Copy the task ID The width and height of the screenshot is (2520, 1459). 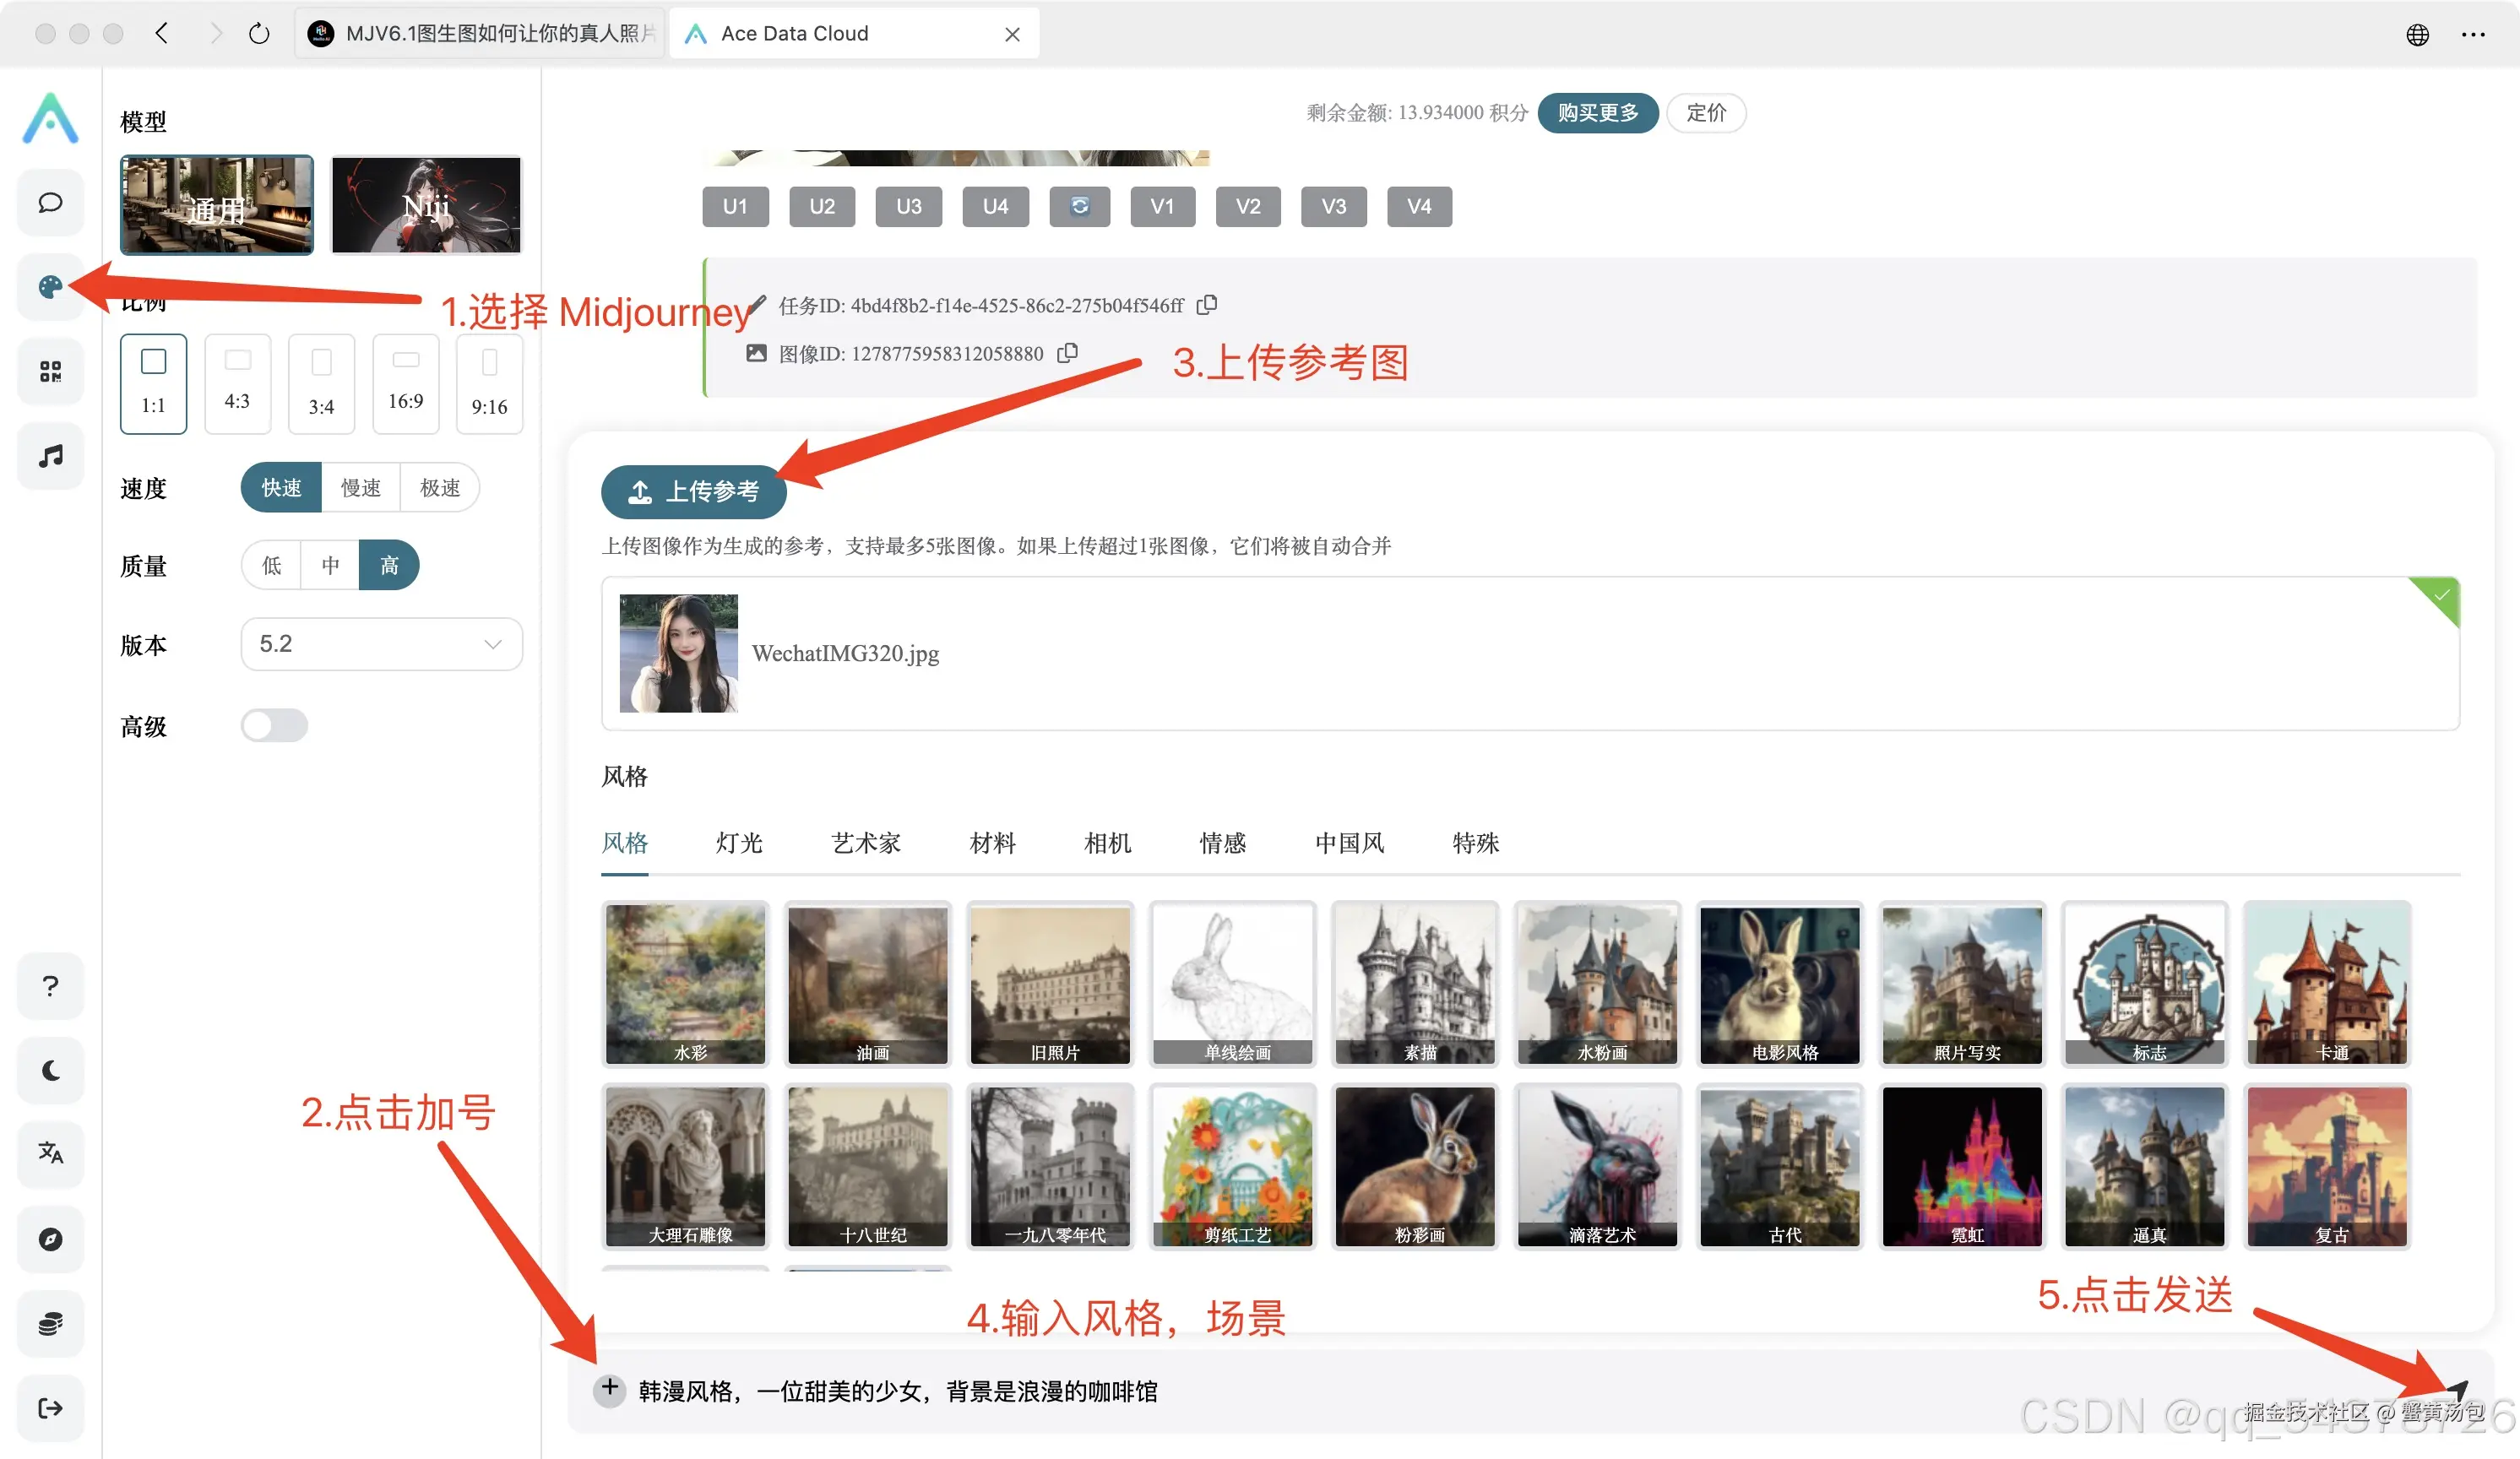[1207, 304]
